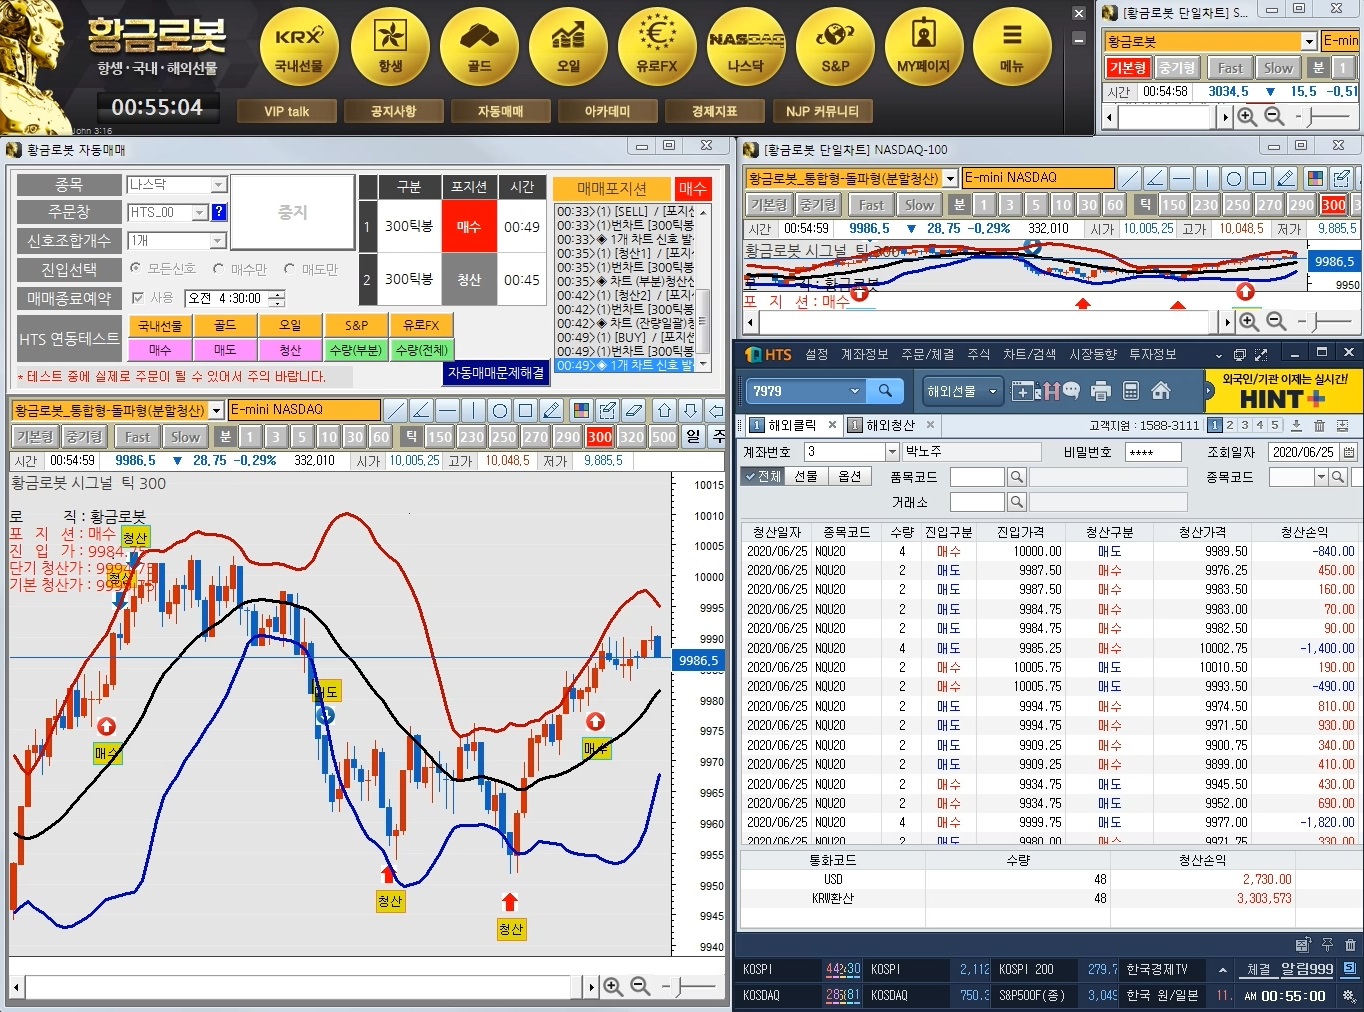Expand the 주문창 HTS_00 dropdown

[x=199, y=212]
